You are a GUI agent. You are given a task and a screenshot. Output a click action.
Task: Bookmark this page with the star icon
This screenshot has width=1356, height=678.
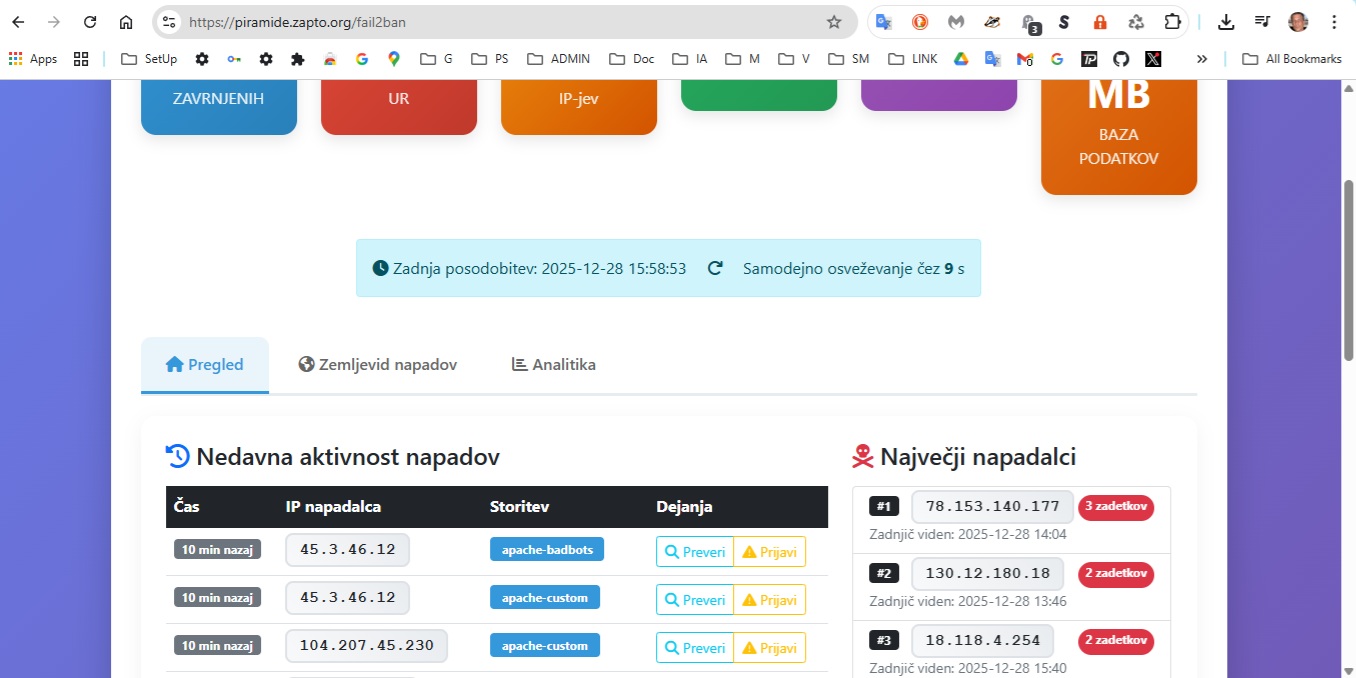pos(834,22)
